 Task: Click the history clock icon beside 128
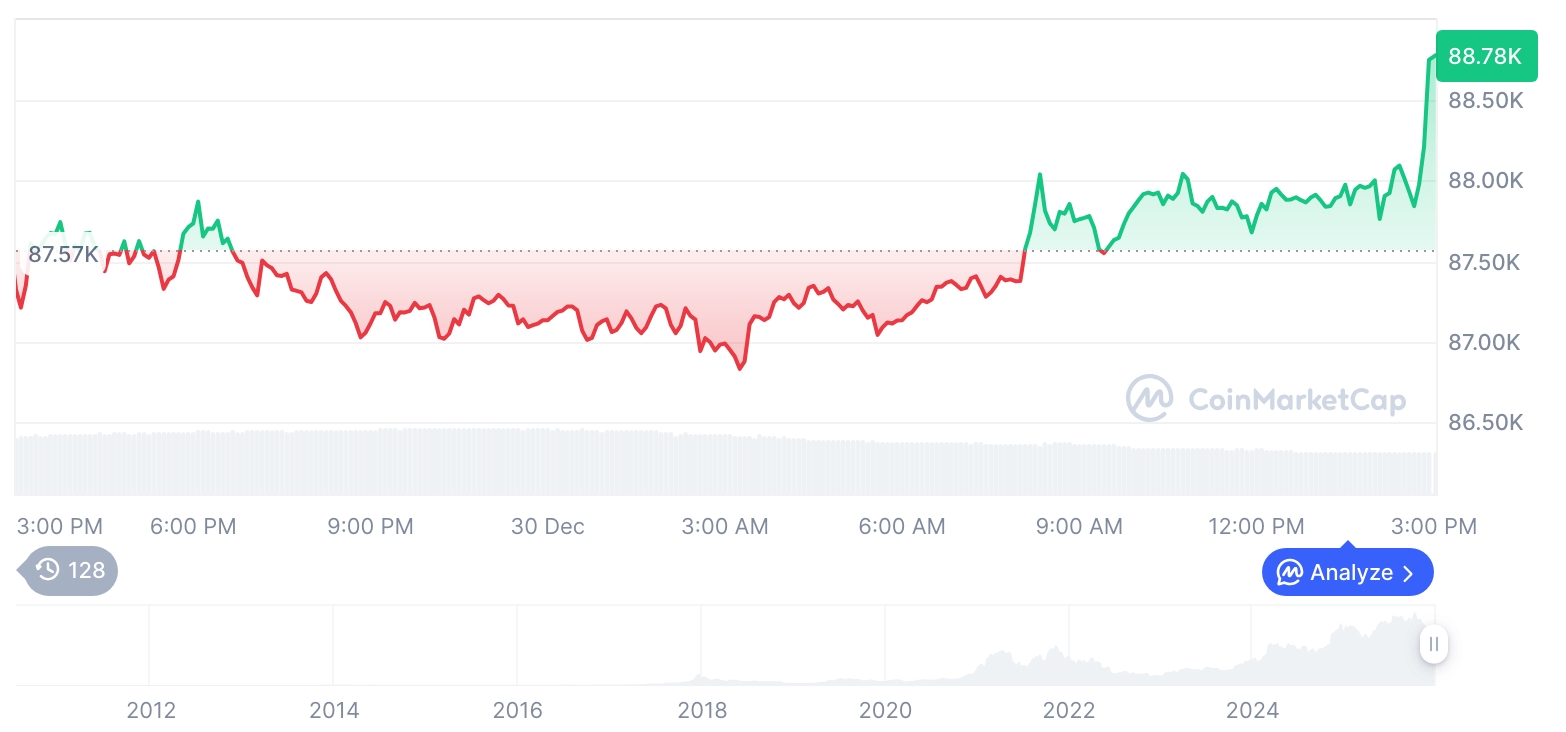click(x=47, y=570)
